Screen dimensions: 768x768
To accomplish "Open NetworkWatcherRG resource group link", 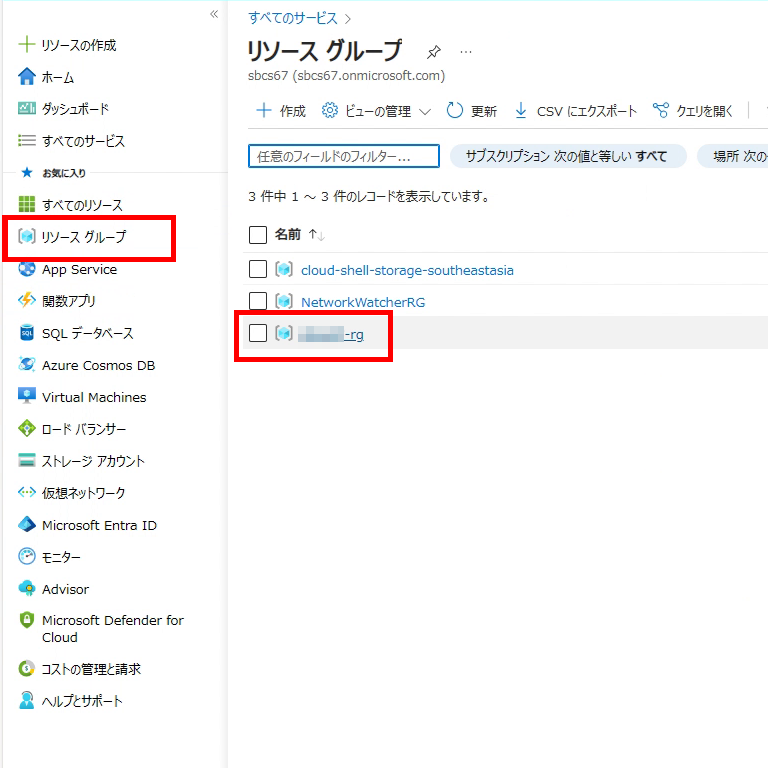I will 363,302.
